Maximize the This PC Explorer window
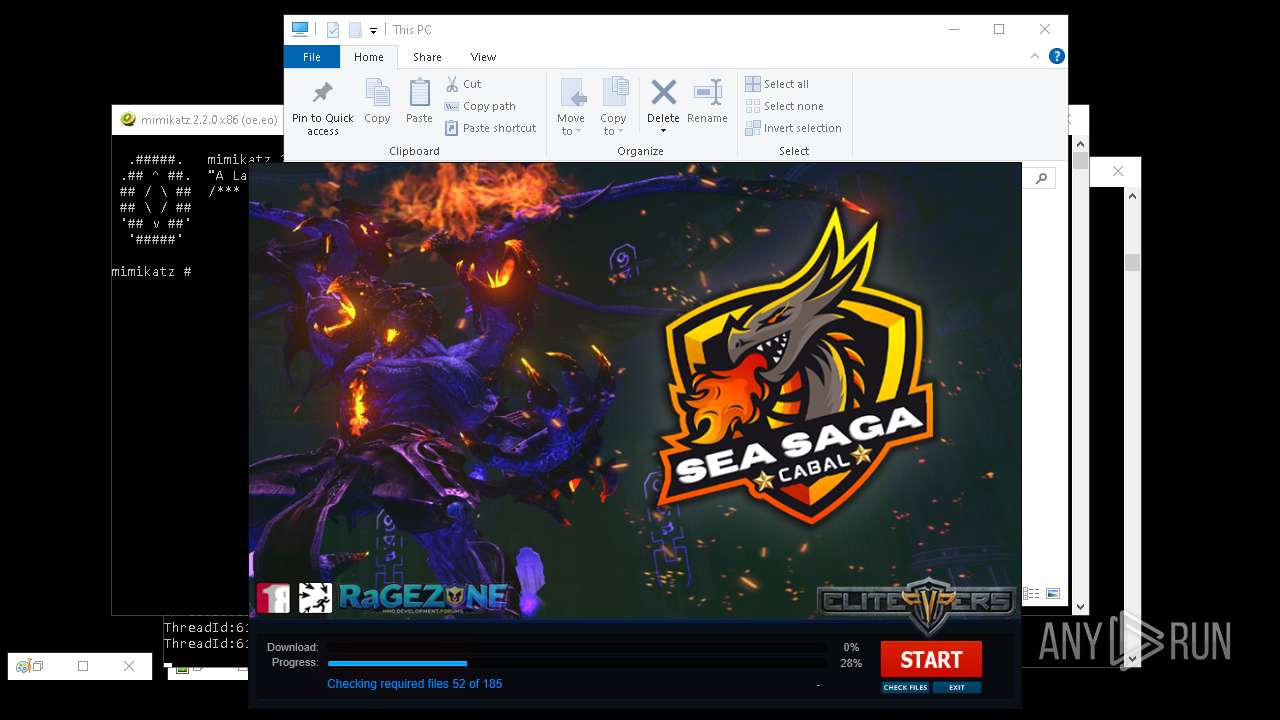Viewport: 1280px width, 720px height. (998, 30)
